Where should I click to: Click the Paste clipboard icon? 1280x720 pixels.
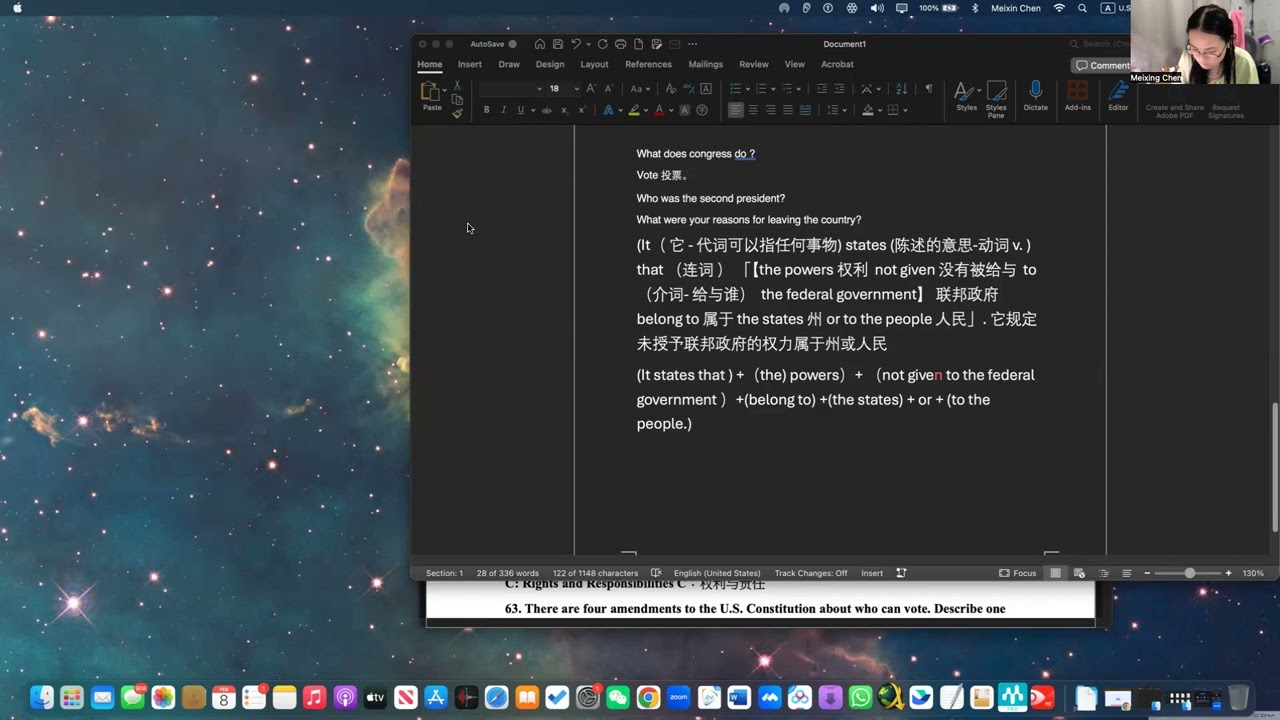point(431,92)
